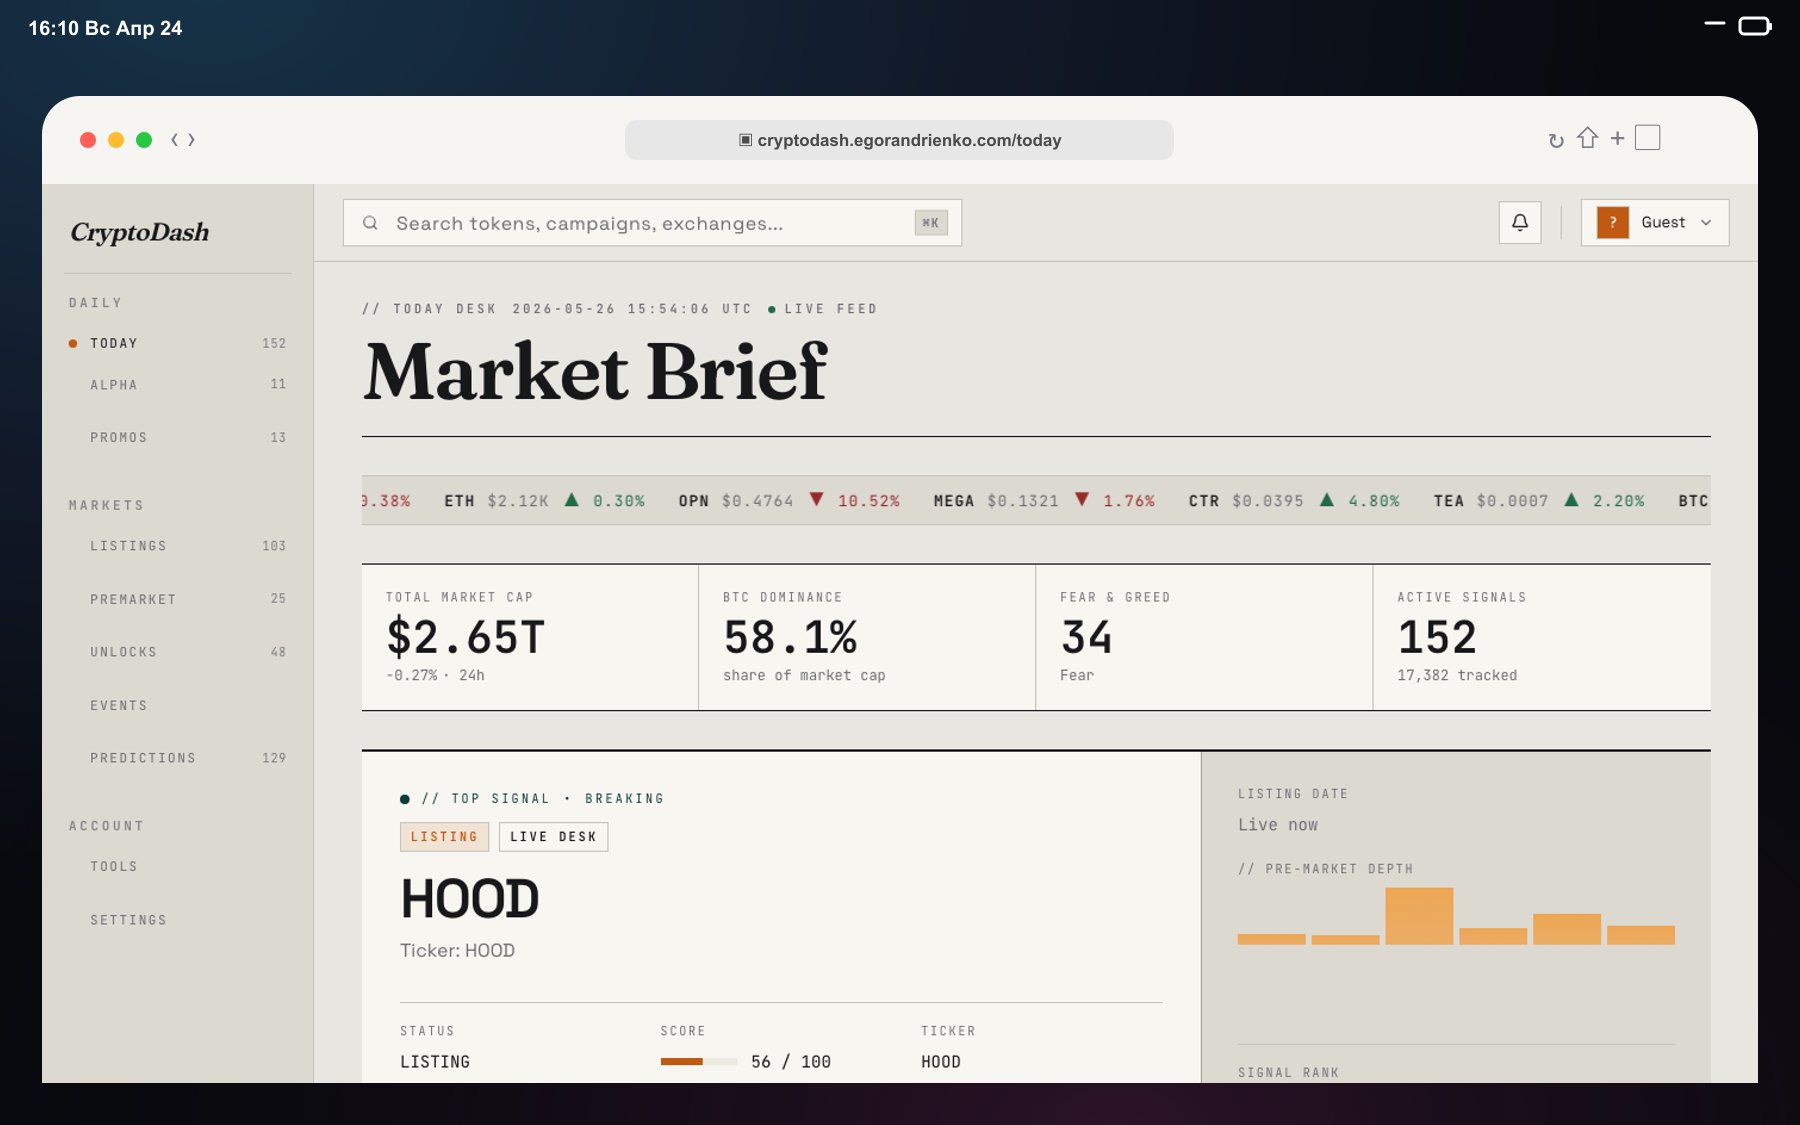
Task: Click the HOOD signal headline
Action: pyautogui.click(x=470, y=899)
